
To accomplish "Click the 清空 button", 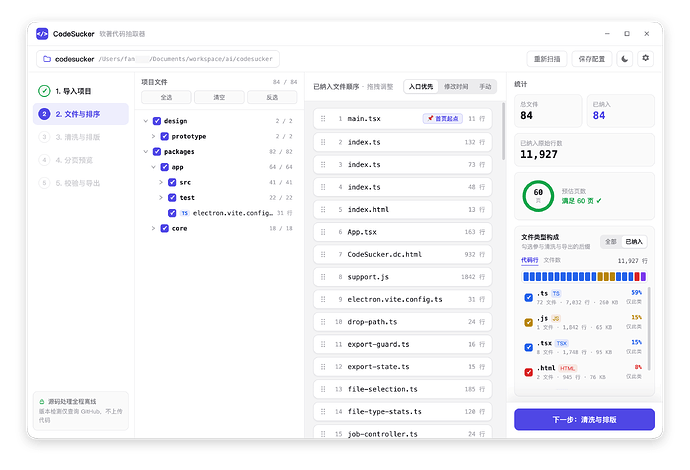I will tap(219, 97).
